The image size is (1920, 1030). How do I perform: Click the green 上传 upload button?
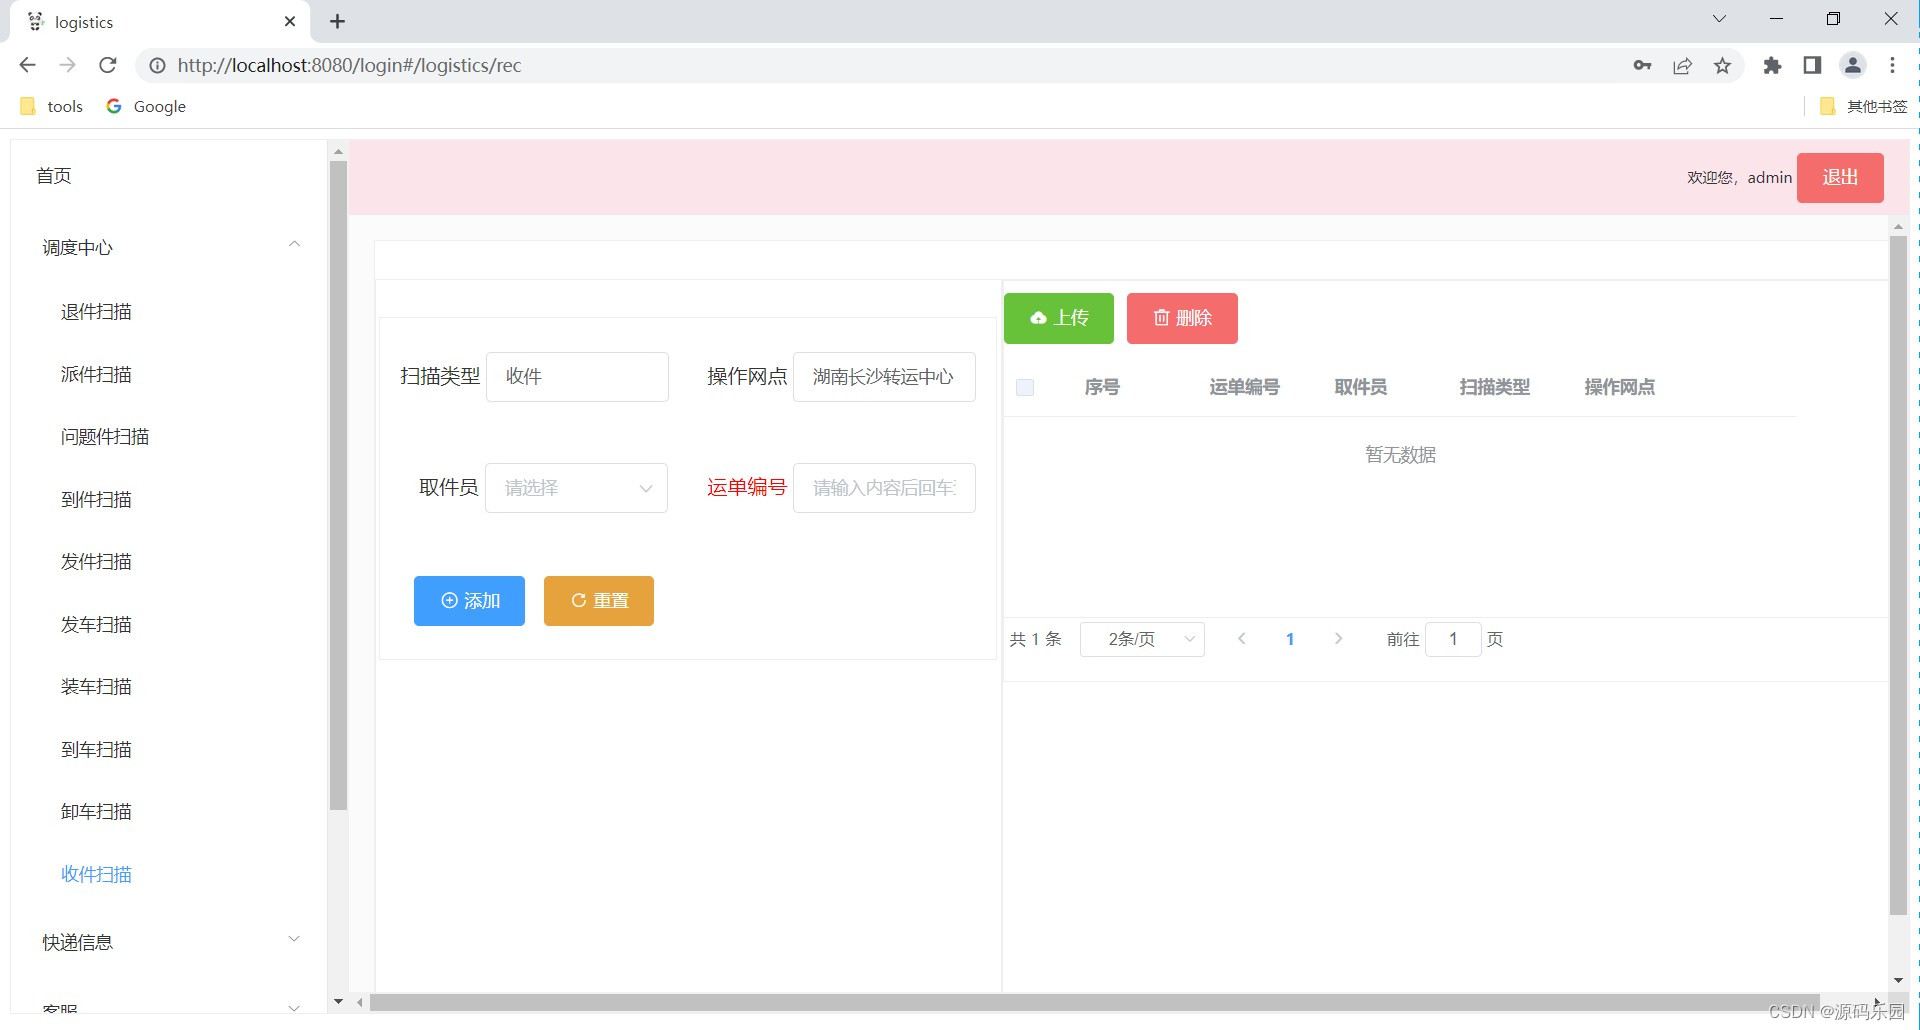1058,318
